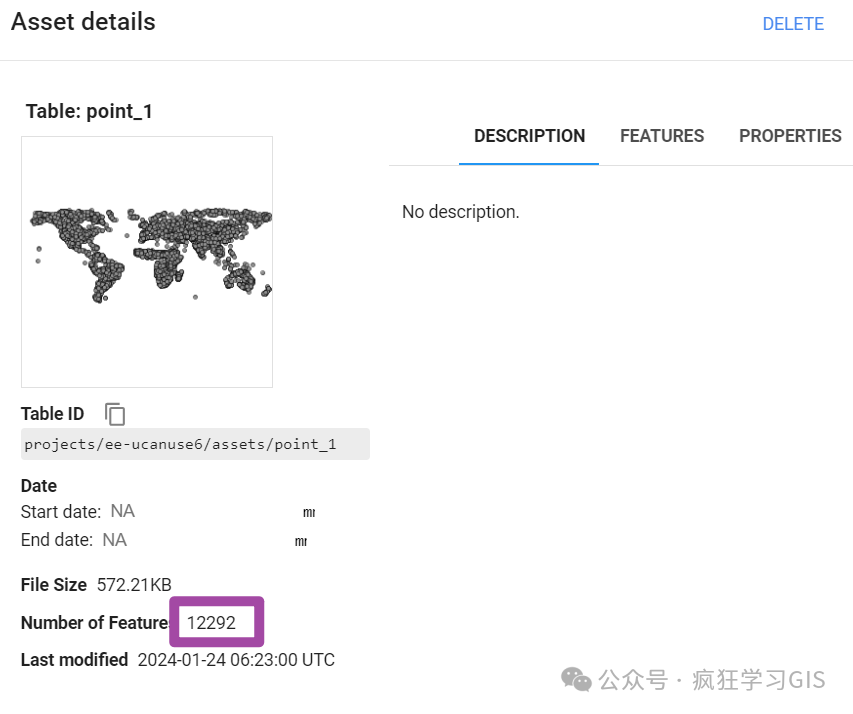The image size is (853, 714).
Task: Click the highlighted 12292 feature count
Action: point(211,622)
